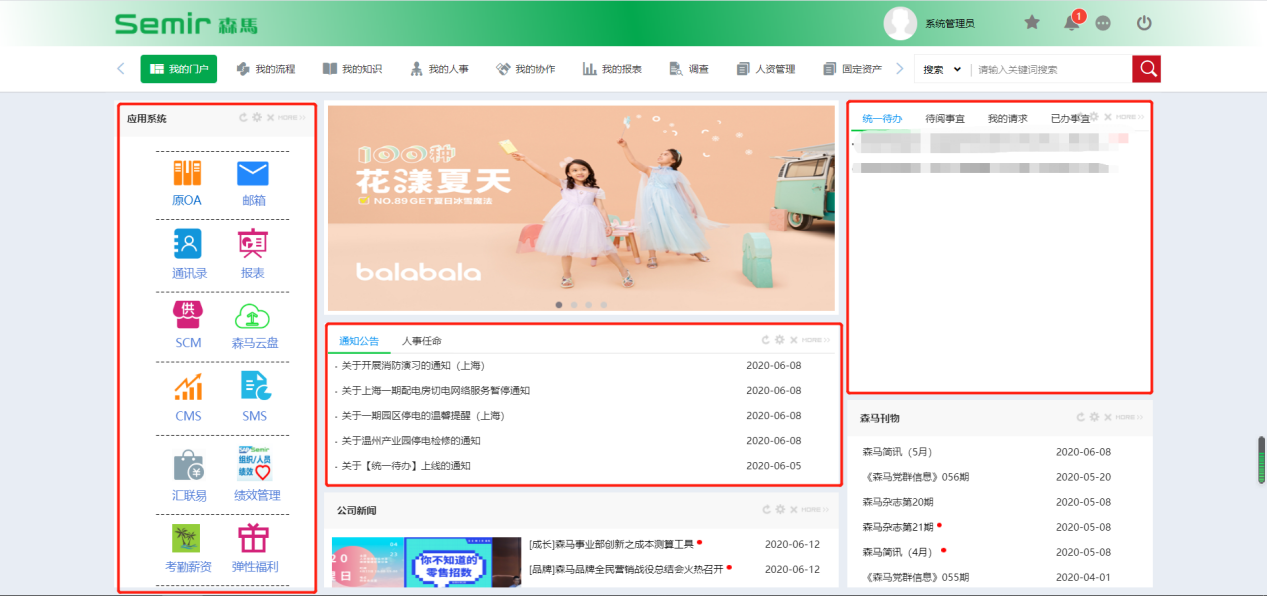Open the 调查 survey menu

pos(689,69)
